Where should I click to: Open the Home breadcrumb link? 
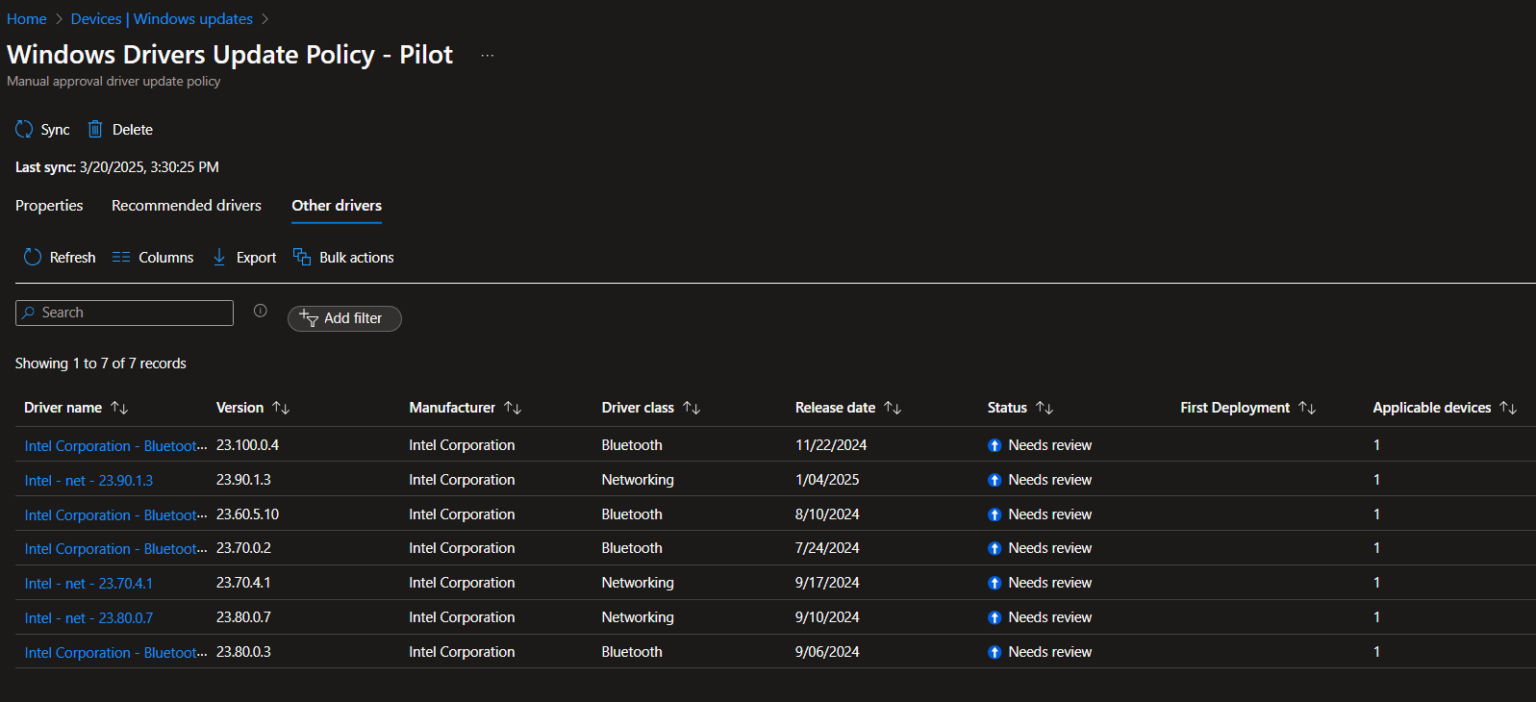click(x=26, y=18)
